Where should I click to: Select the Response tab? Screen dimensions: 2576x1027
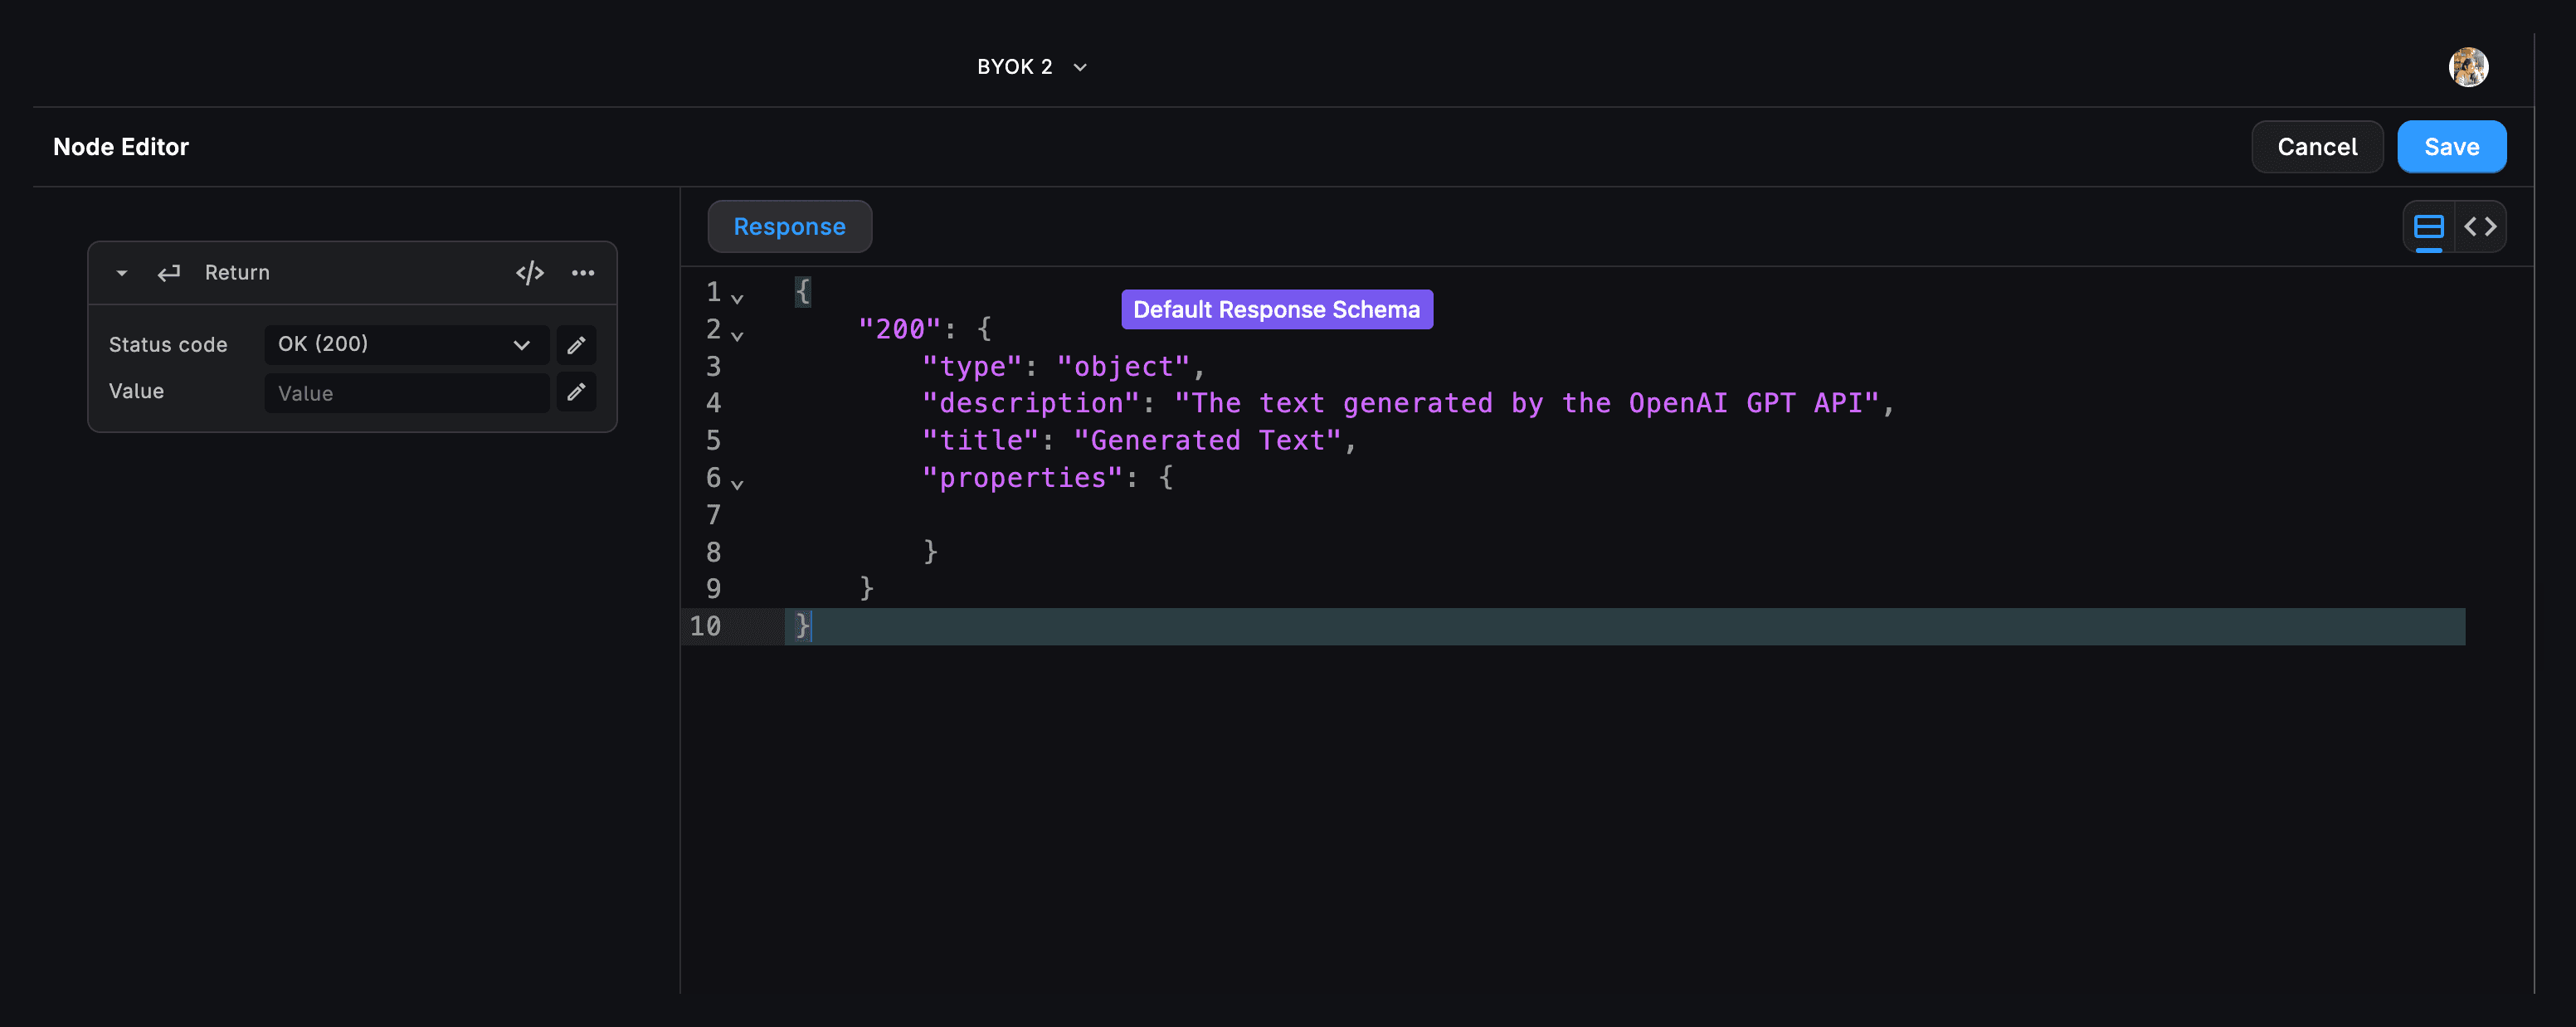coord(789,226)
